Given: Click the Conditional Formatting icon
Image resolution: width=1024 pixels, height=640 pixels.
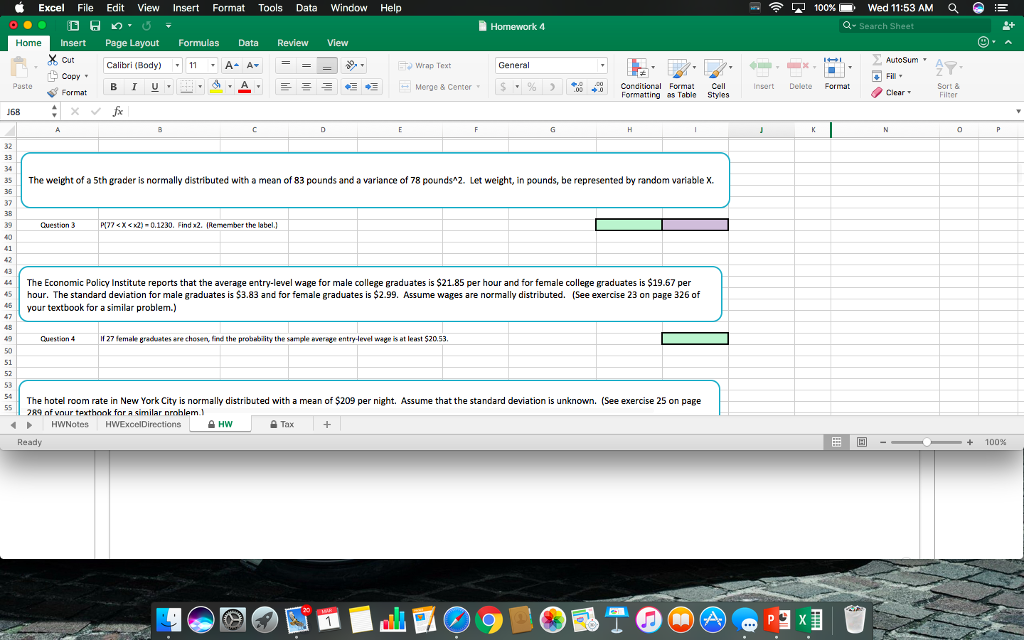Looking at the screenshot, I should click(637, 68).
